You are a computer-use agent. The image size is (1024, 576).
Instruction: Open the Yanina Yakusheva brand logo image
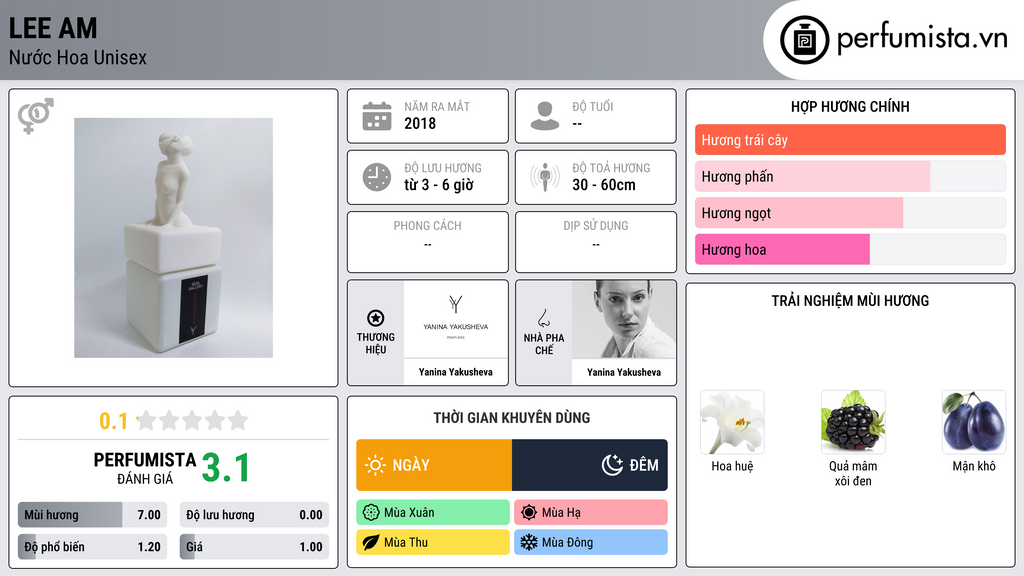pyautogui.click(x=455, y=319)
